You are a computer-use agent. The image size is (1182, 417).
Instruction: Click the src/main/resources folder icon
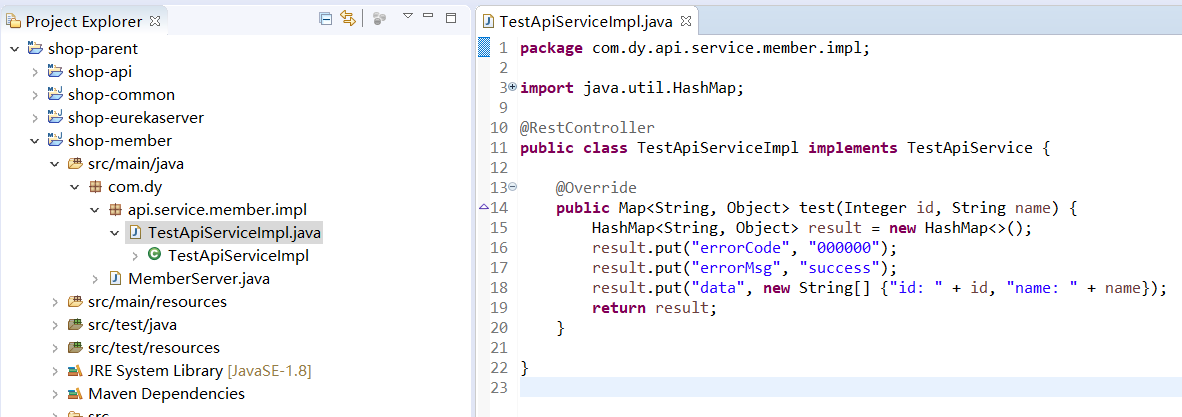75,302
